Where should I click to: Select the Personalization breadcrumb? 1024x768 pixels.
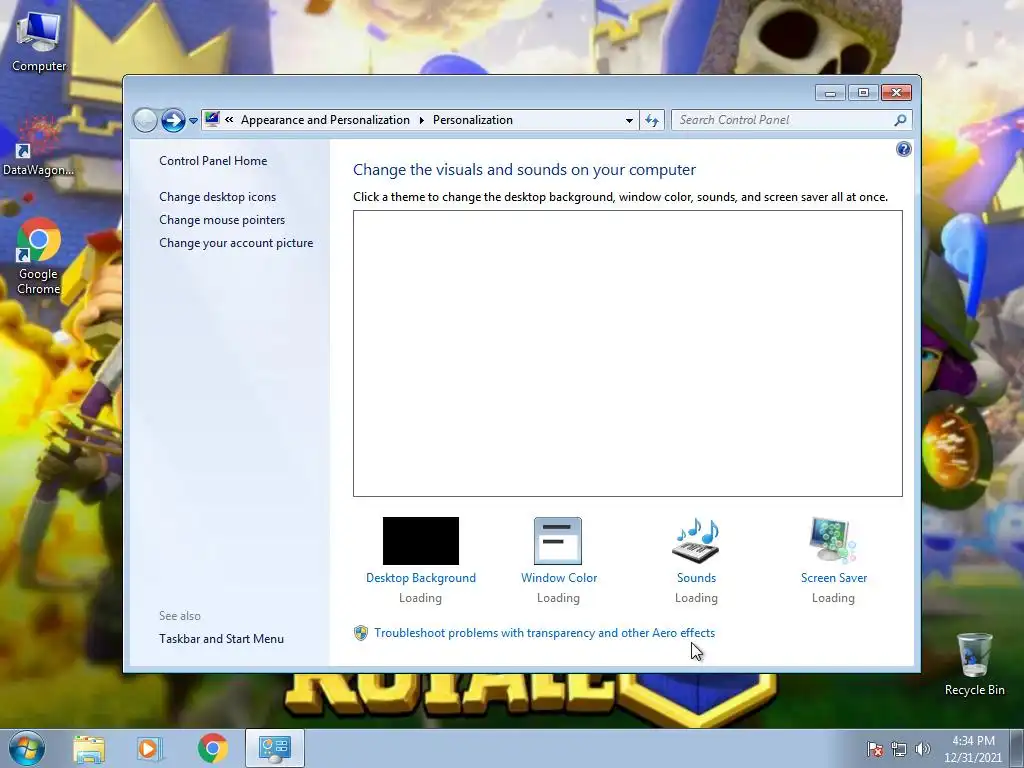tap(473, 120)
